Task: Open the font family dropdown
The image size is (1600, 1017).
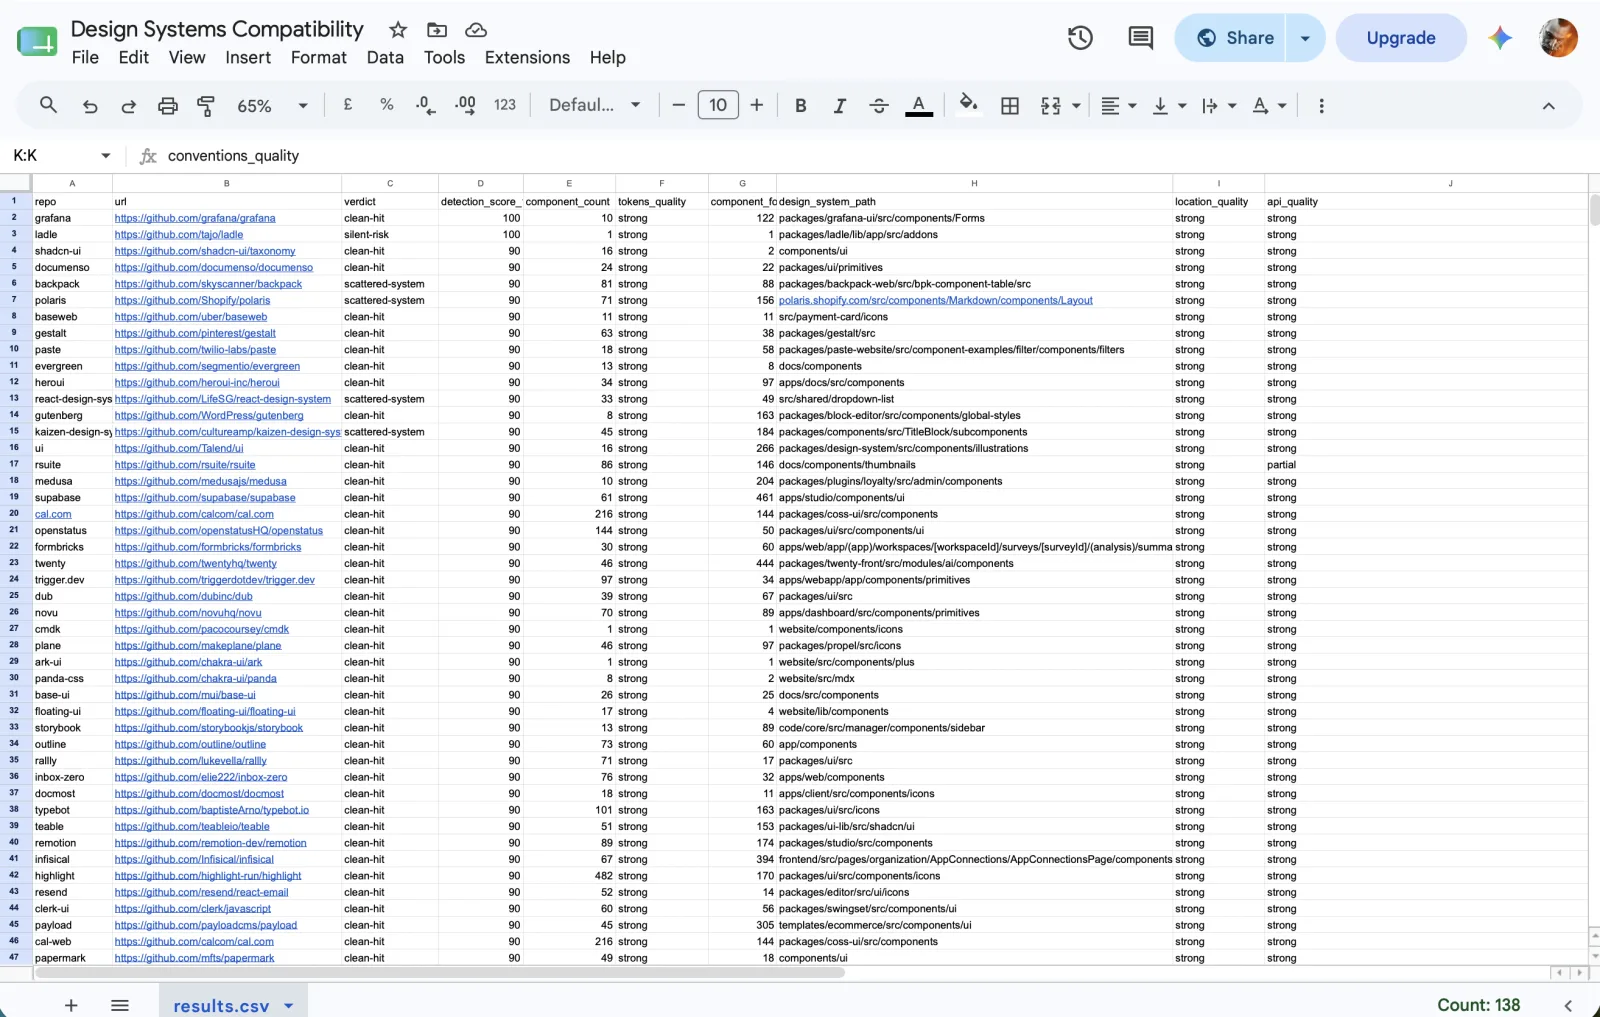Action: [x=595, y=105]
